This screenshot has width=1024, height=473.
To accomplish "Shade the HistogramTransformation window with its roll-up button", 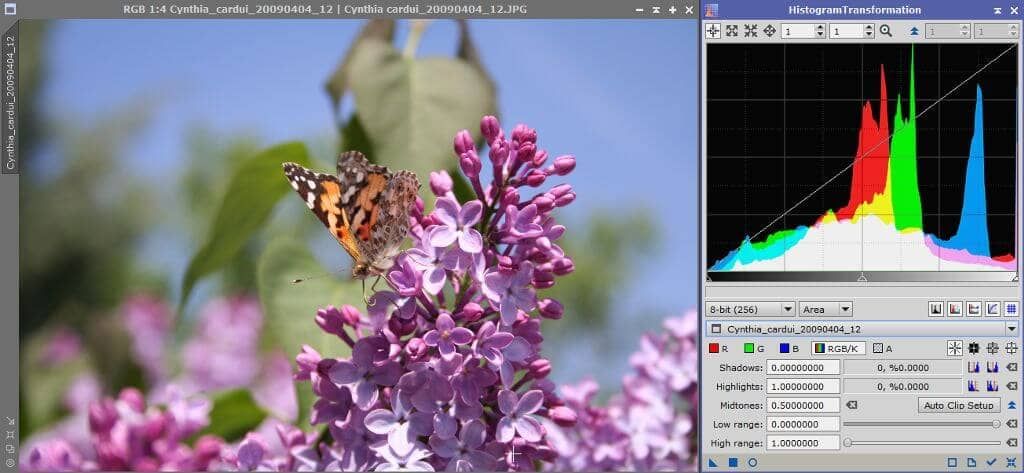I will [x=997, y=10].
